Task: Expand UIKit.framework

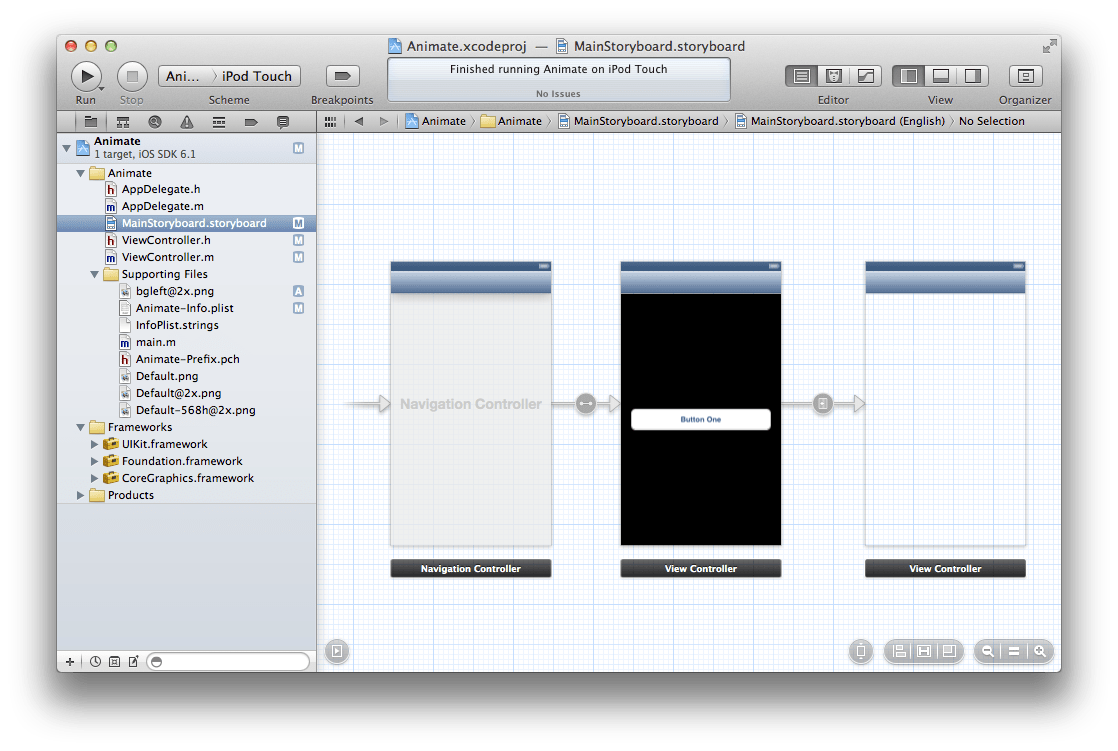Action: [94, 444]
